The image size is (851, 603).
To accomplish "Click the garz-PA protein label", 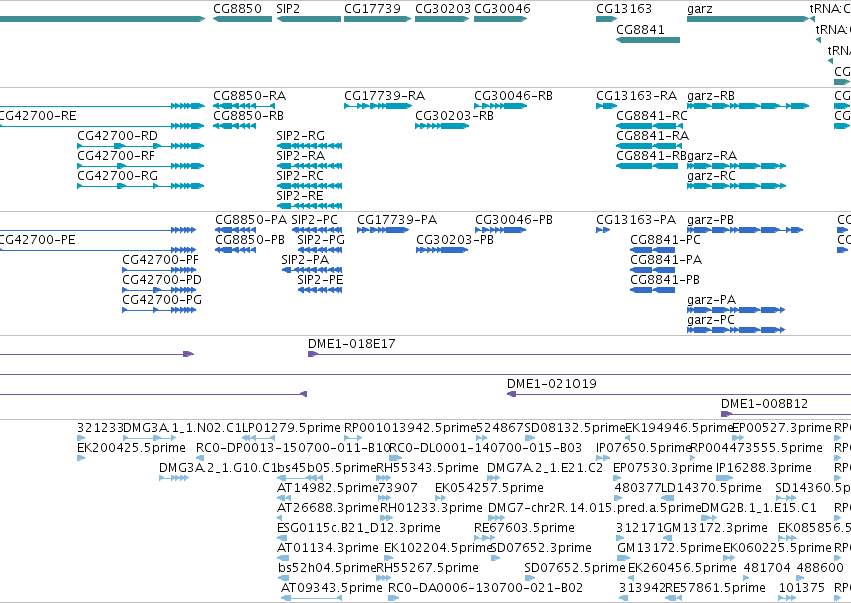I will coord(711,300).
